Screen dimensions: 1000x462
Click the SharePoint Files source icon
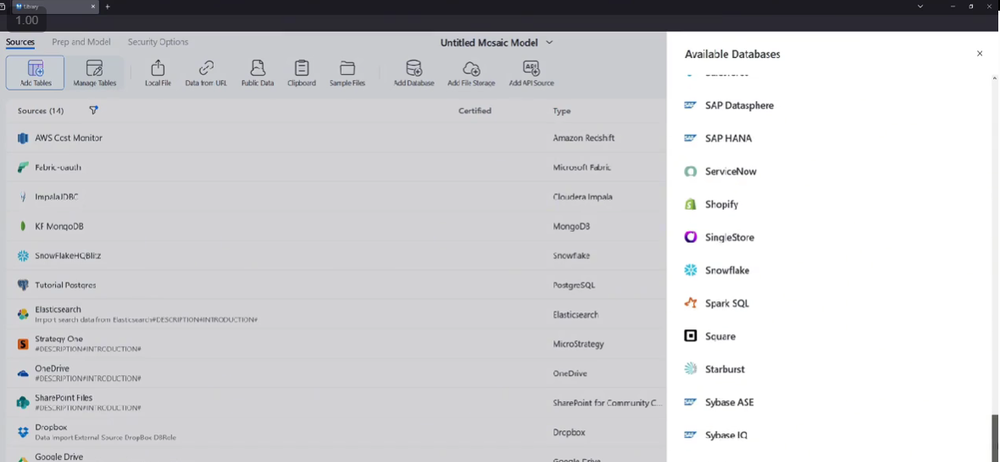pyautogui.click(x=23, y=403)
